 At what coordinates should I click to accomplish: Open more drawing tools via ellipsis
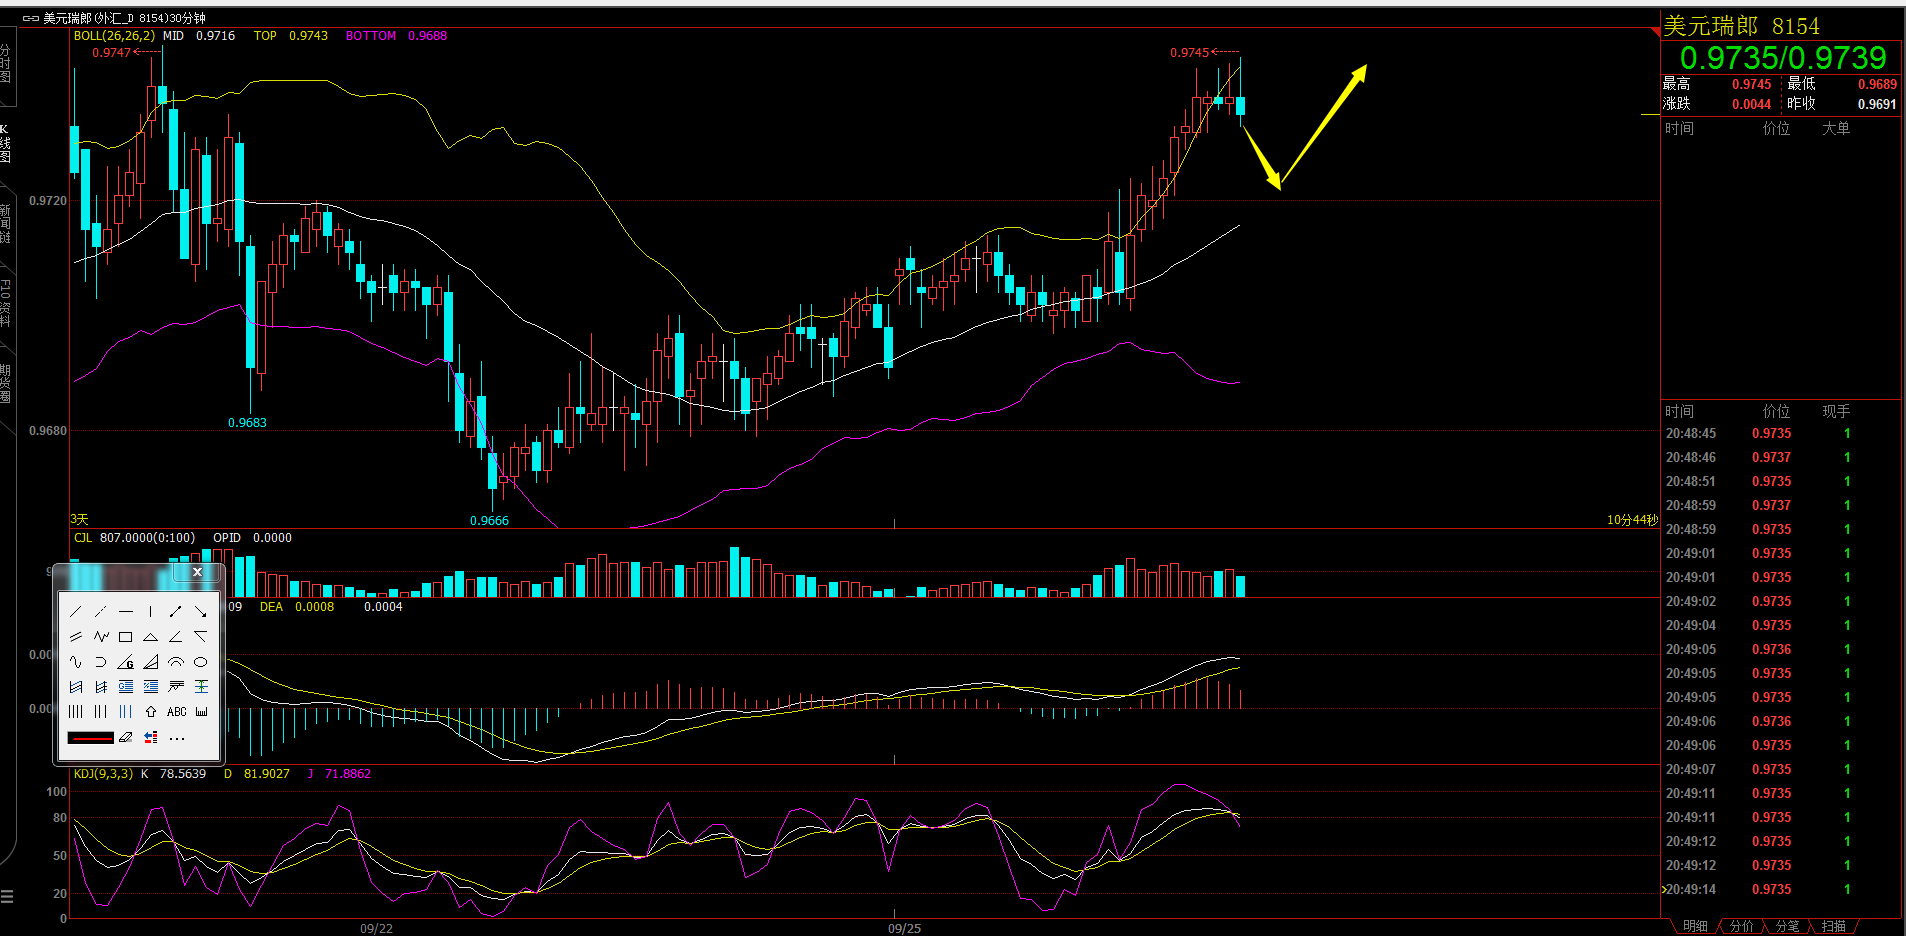coord(177,738)
